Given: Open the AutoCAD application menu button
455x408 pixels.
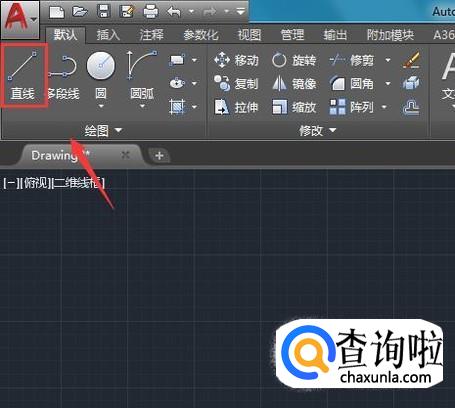Looking at the screenshot, I should point(19,19).
